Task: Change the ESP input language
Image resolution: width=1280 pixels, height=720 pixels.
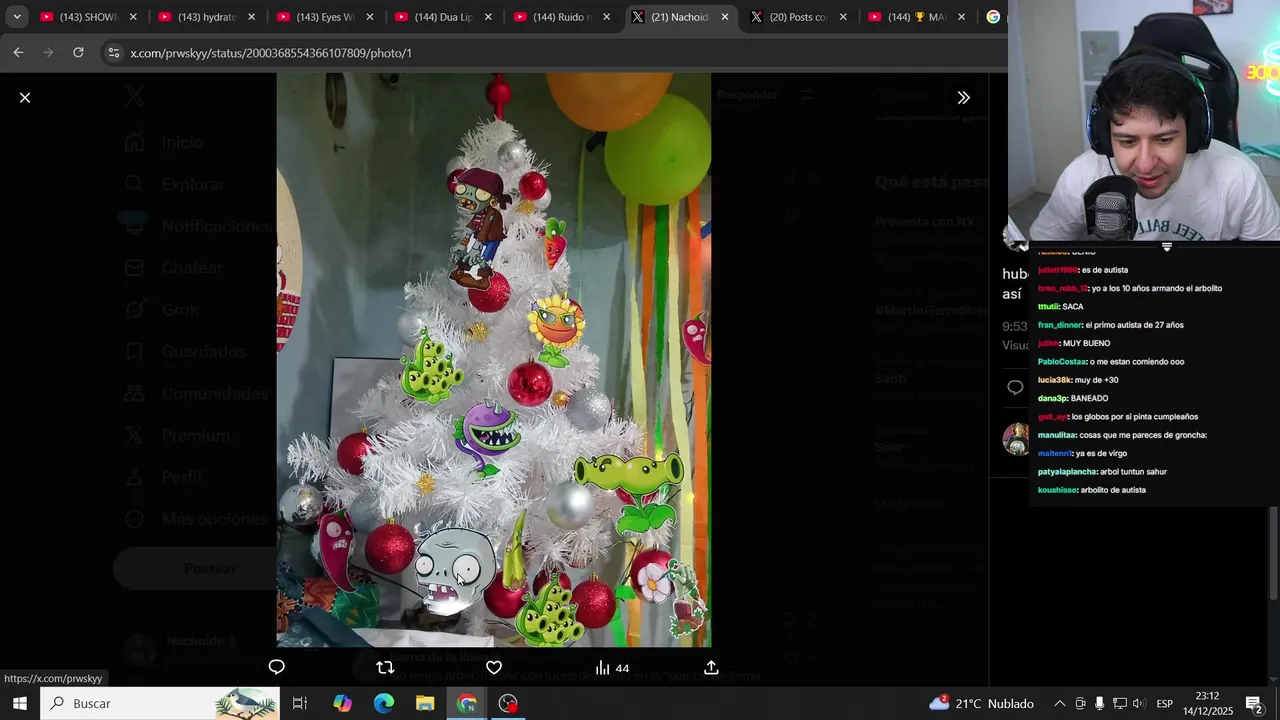Action: [x=1165, y=703]
